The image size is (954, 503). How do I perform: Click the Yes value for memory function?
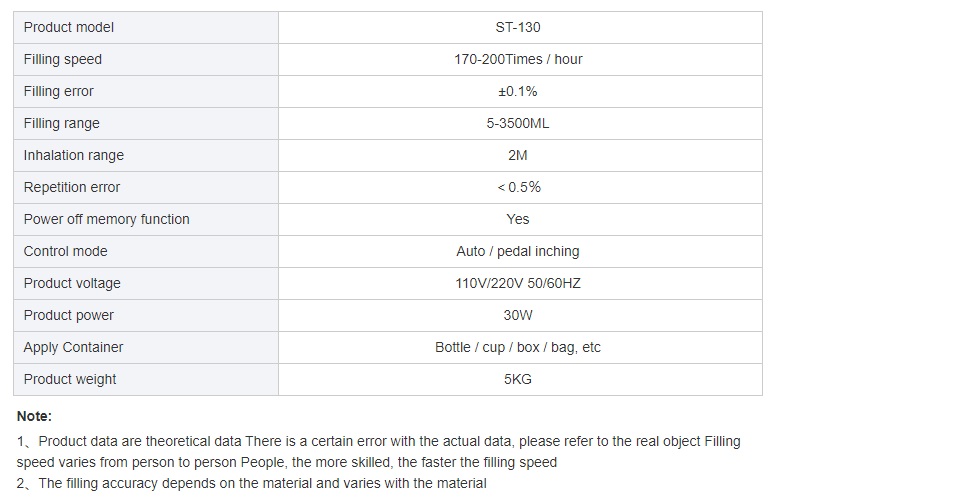(x=518, y=219)
